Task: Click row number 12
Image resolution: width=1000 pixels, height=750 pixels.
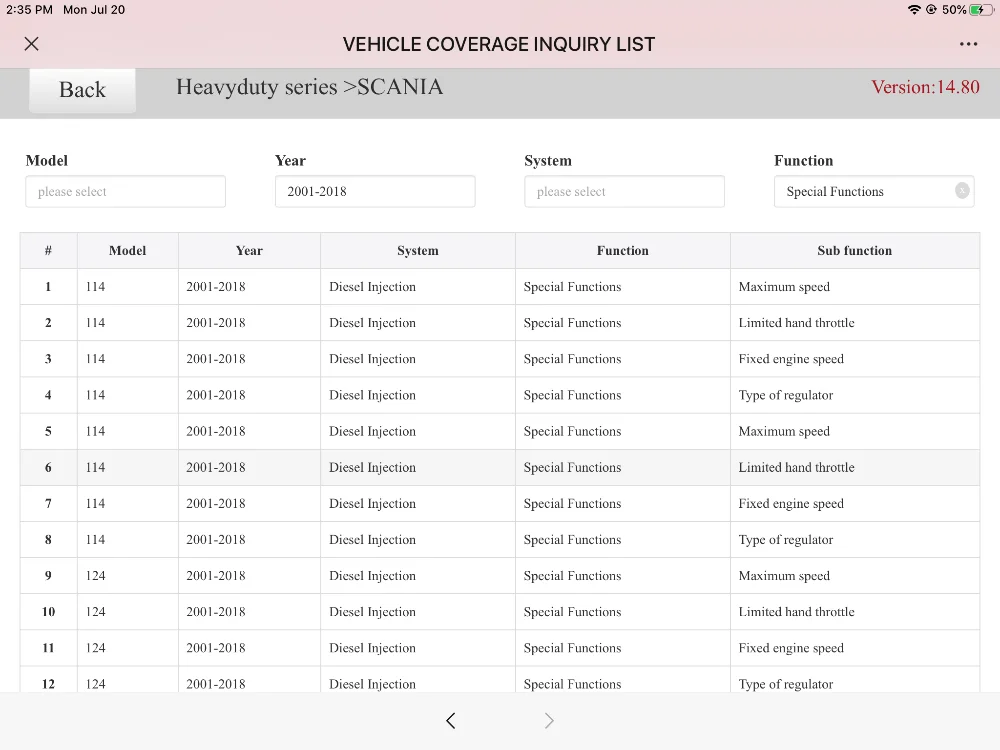Action: (48, 684)
